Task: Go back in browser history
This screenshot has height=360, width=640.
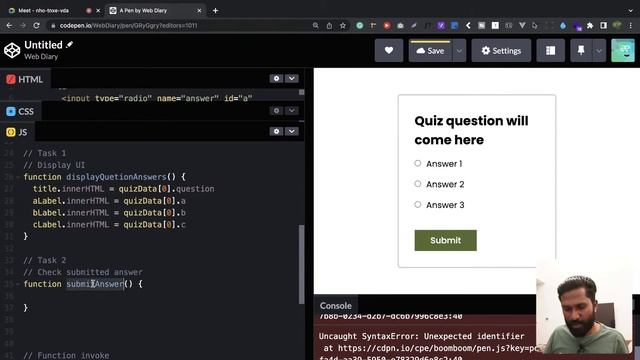Action: coord(9,25)
